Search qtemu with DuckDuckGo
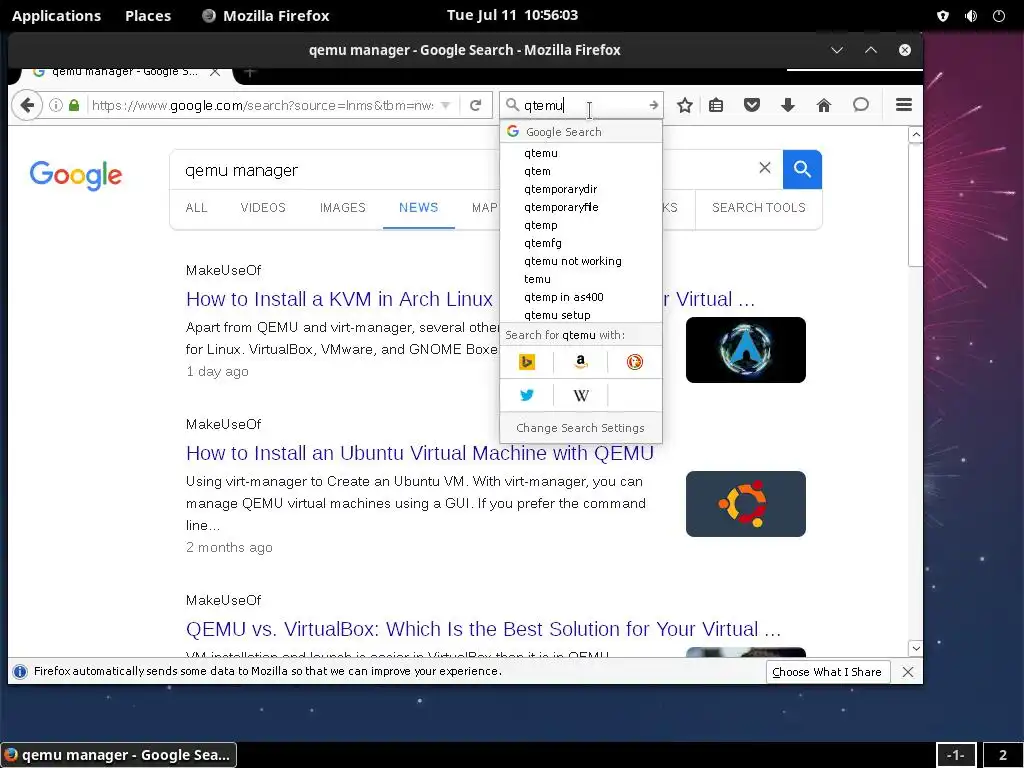Viewport: 1024px width, 768px height. pos(634,362)
